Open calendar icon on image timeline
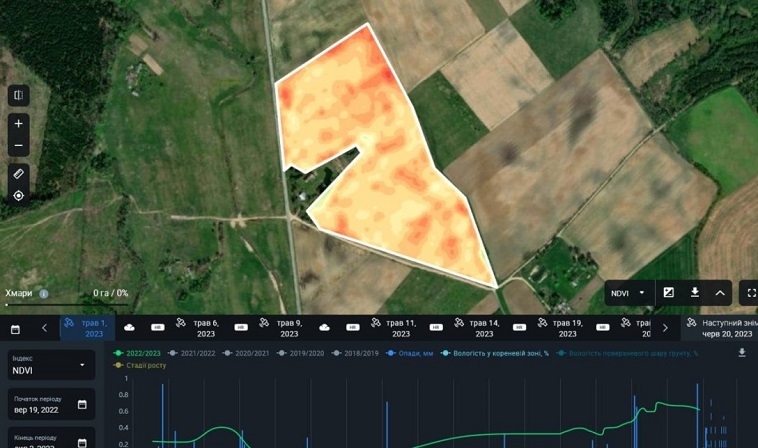Image resolution: width=758 pixels, height=448 pixels. point(15,329)
